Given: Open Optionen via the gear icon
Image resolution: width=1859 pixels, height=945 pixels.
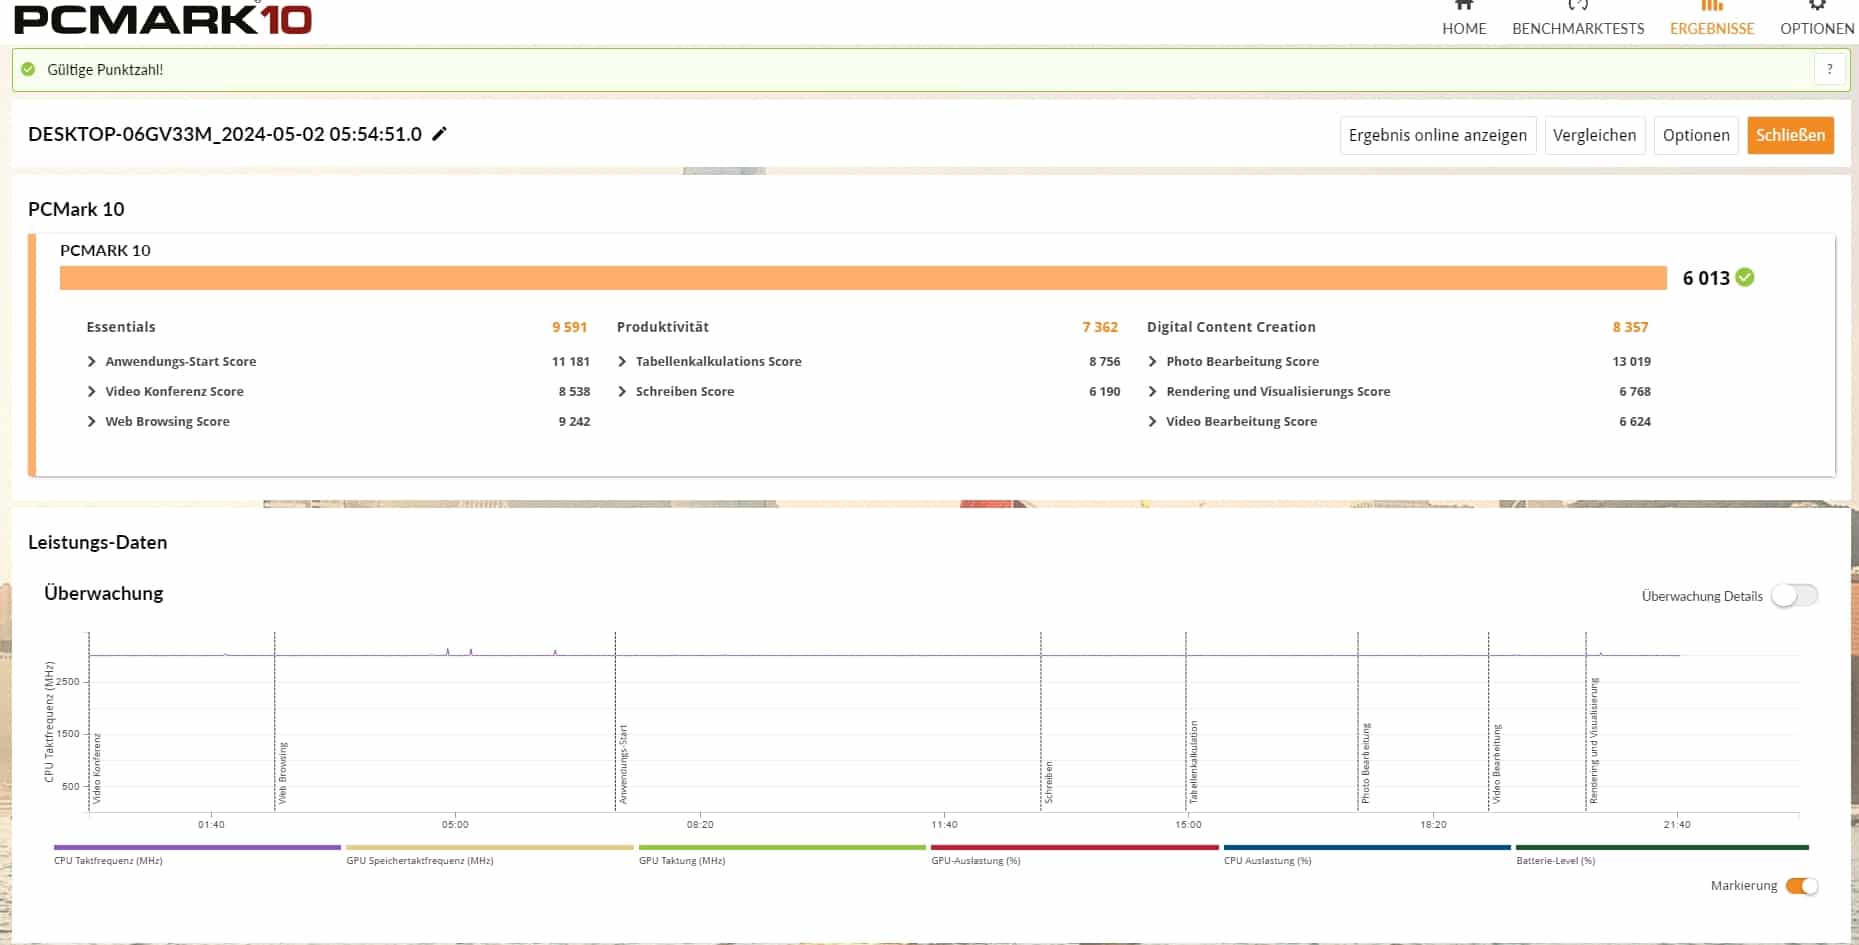Looking at the screenshot, I should click(1817, 5).
